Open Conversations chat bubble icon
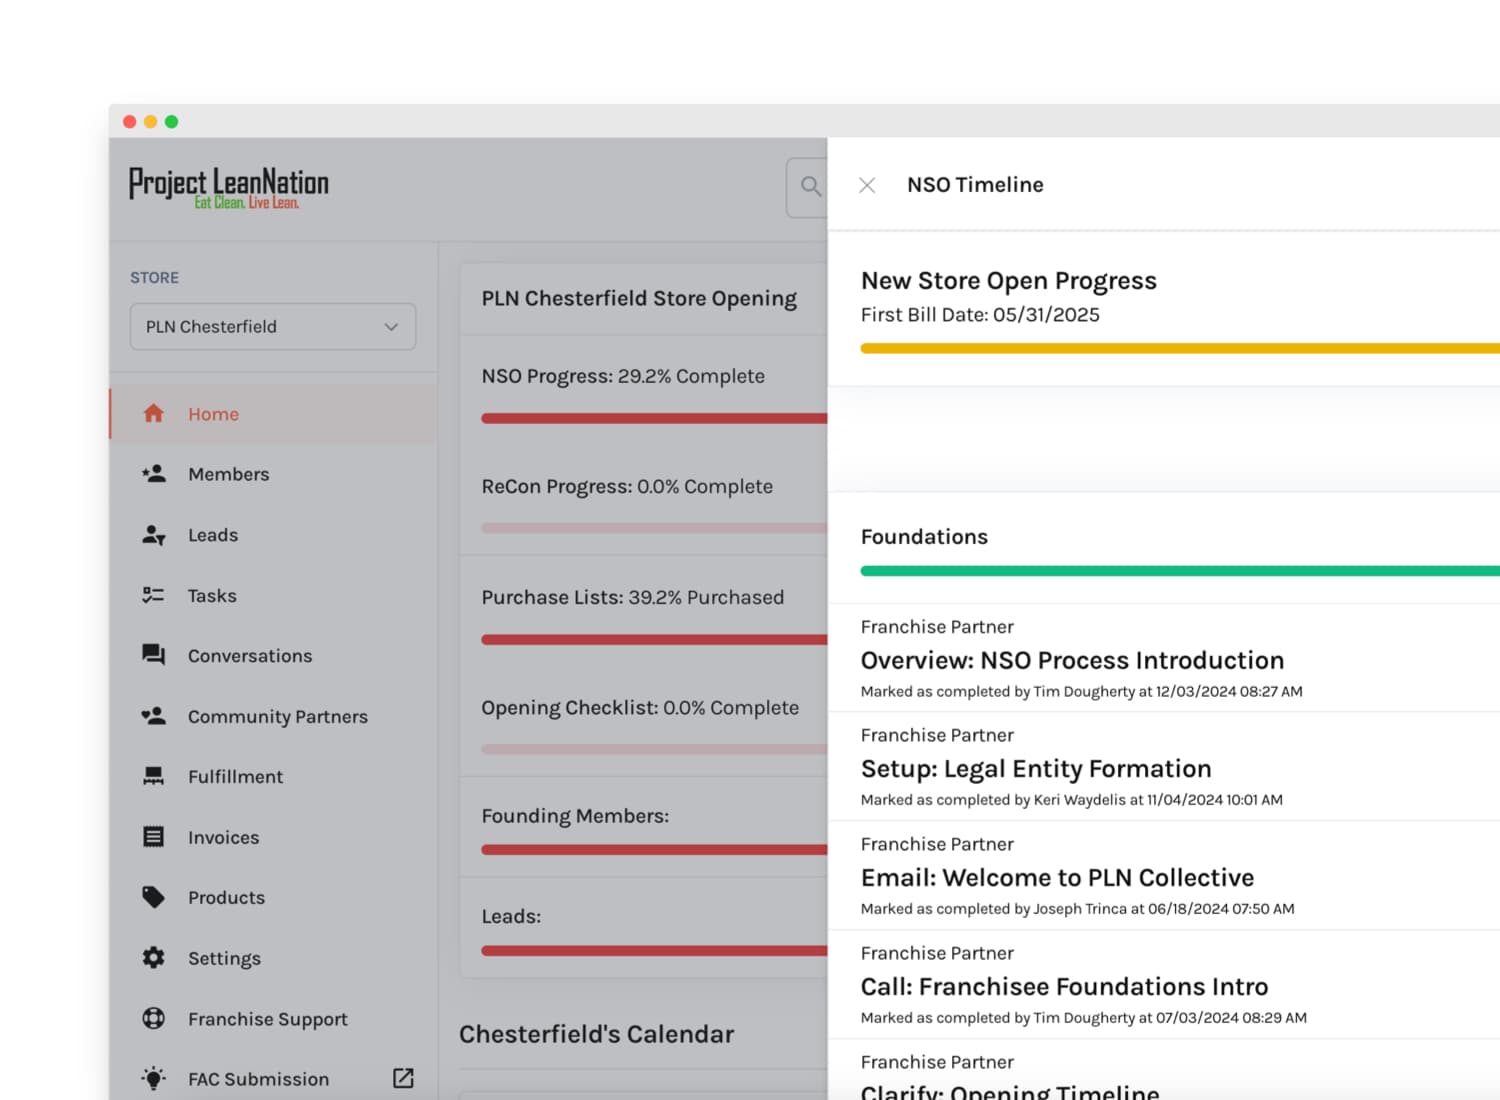 point(153,655)
